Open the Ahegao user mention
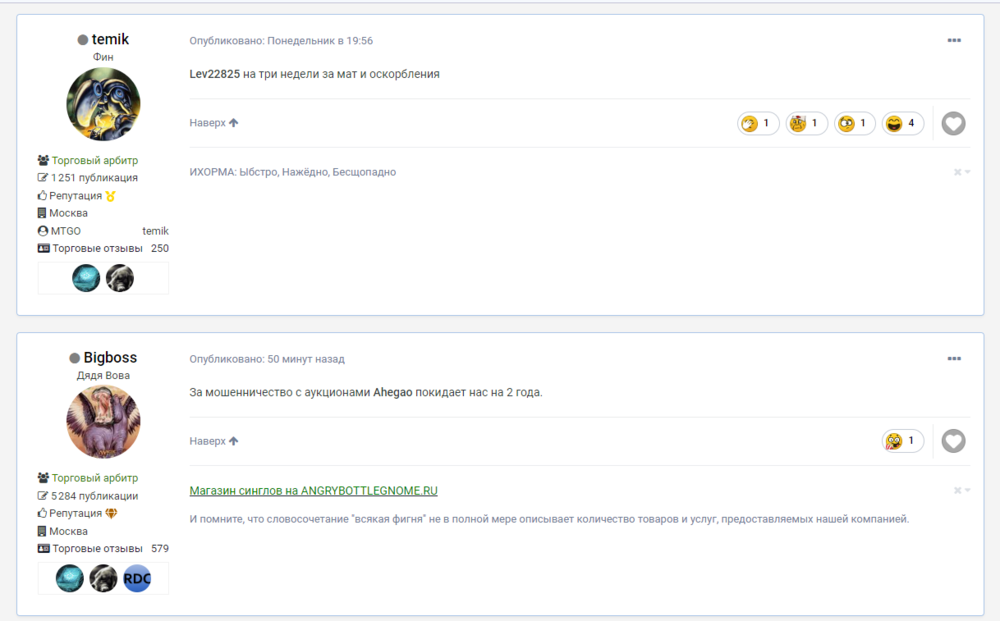1000x621 pixels. point(394,392)
